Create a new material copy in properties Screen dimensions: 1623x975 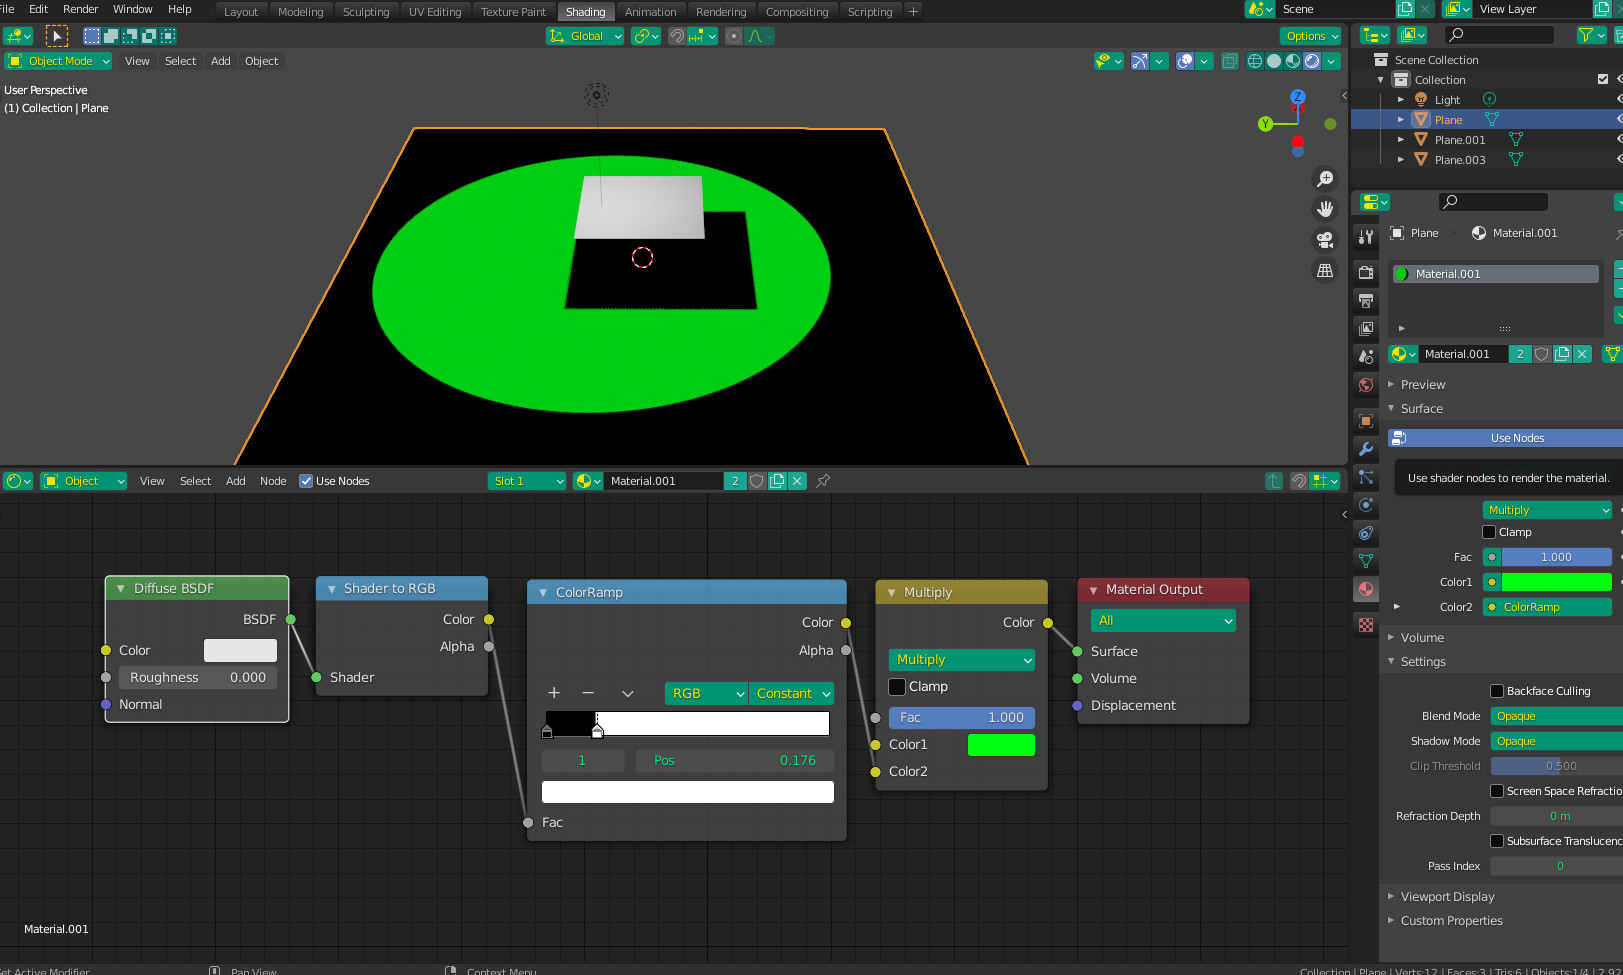1562,354
